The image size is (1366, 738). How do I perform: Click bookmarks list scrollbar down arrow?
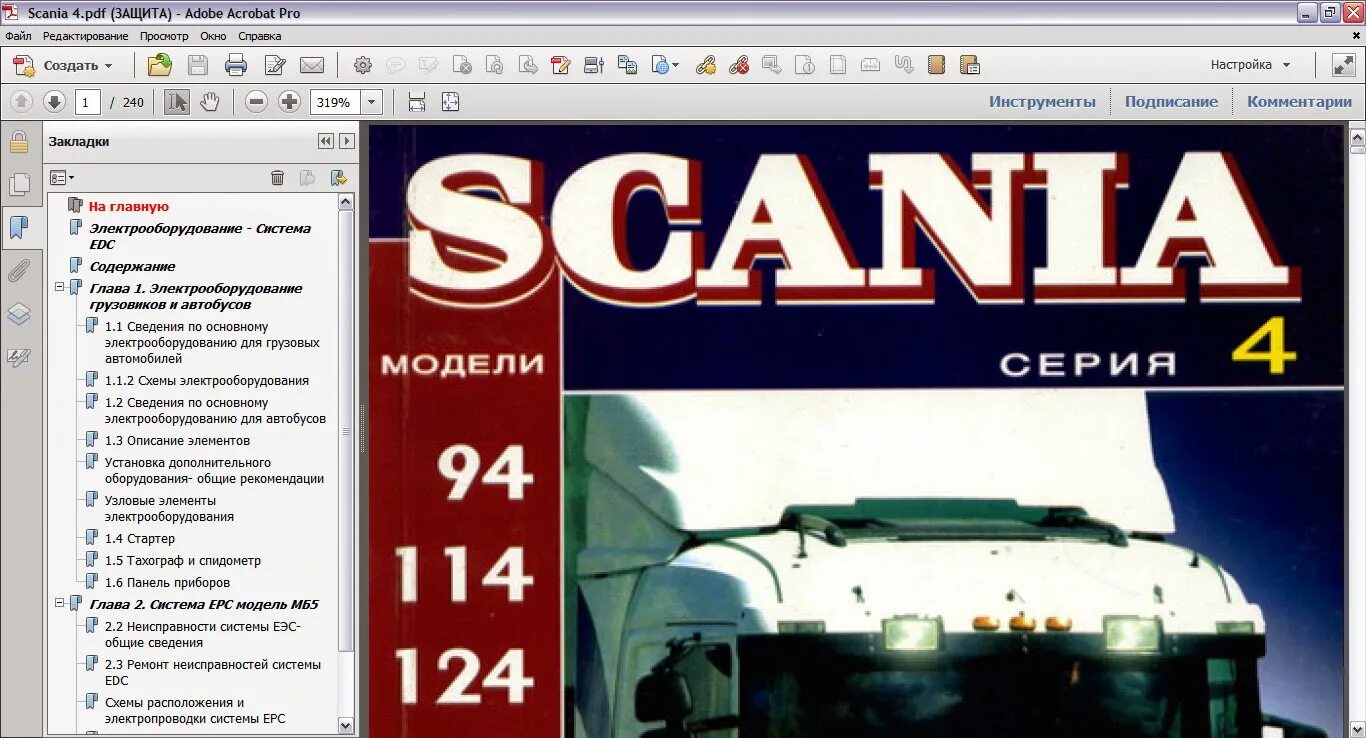[346, 726]
